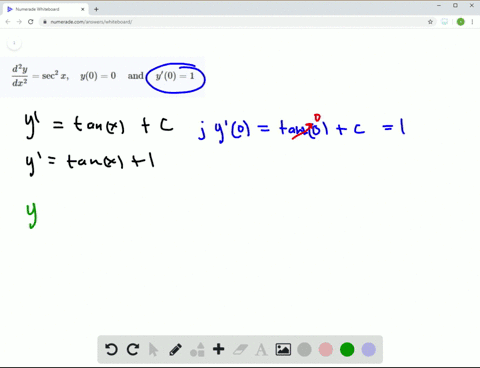The height and width of the screenshot is (368, 480).
Task: Choose the pink color swatch
Action: [326, 350]
